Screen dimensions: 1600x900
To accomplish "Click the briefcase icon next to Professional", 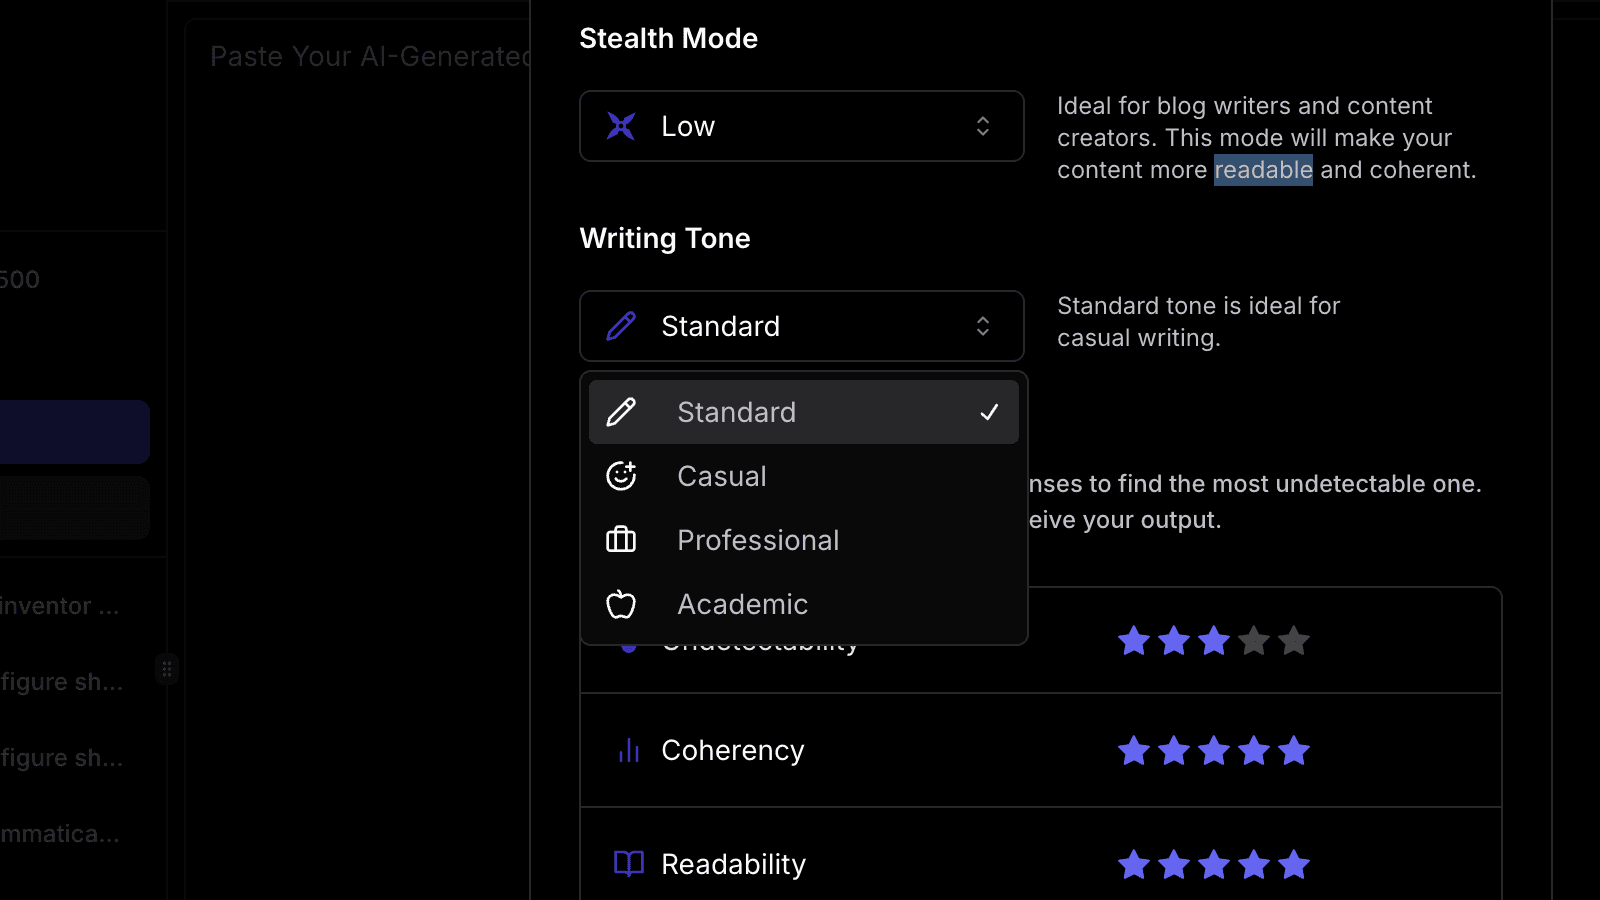I will pos(621,540).
